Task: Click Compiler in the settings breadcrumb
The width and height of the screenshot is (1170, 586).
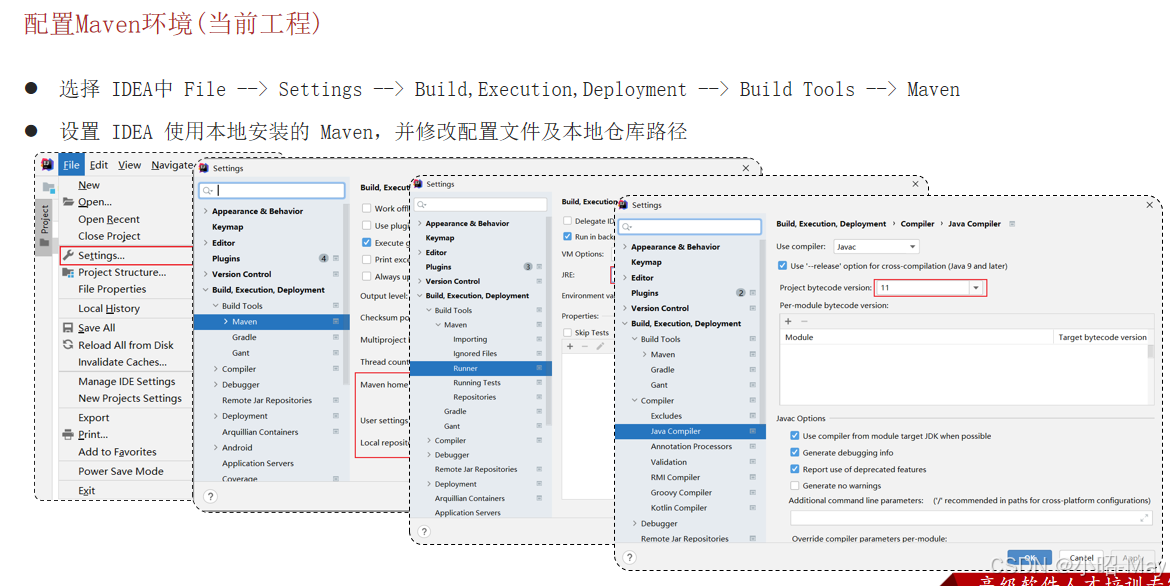Action: click(917, 224)
